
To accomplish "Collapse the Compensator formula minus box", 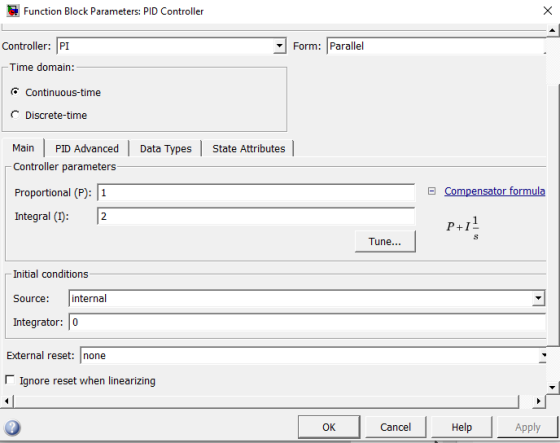I will pos(431,191).
